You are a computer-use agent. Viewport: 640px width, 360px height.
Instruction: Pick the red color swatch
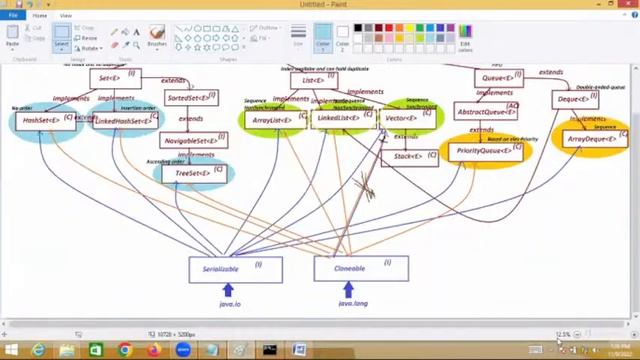tap(389, 28)
